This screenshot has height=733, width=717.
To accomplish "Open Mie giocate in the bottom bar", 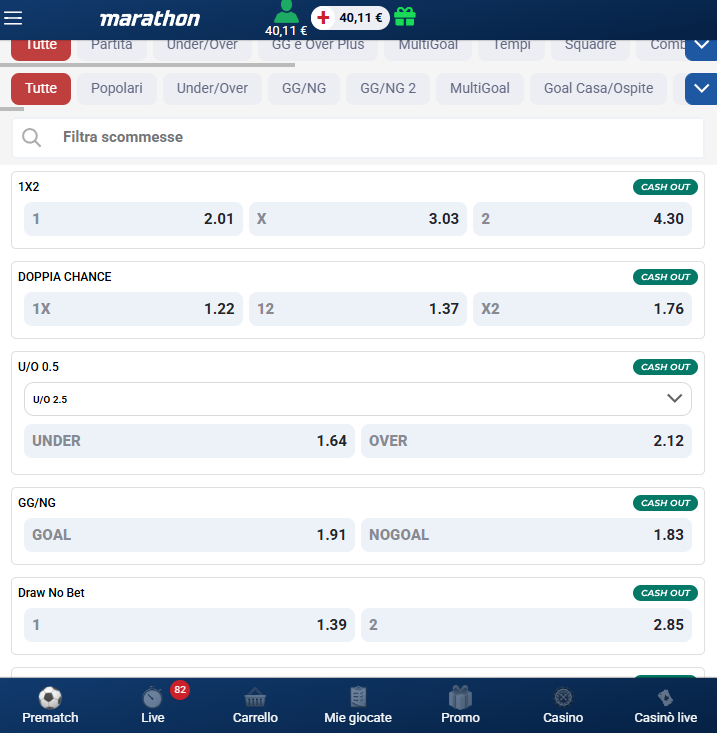I will click(x=358, y=705).
